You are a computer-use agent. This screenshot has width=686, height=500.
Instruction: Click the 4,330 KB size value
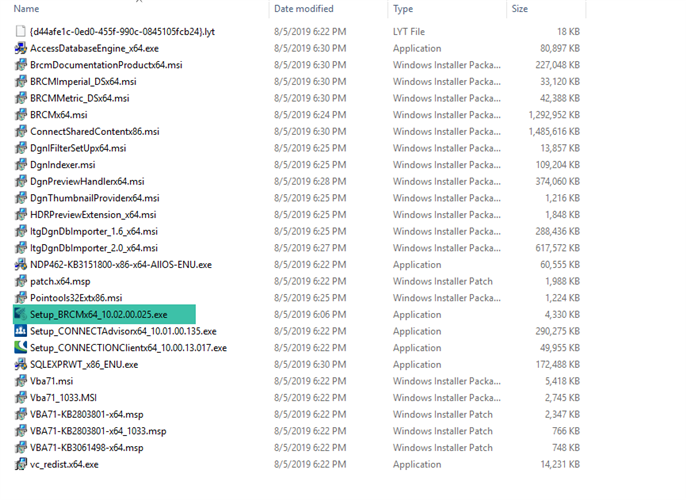click(562, 314)
